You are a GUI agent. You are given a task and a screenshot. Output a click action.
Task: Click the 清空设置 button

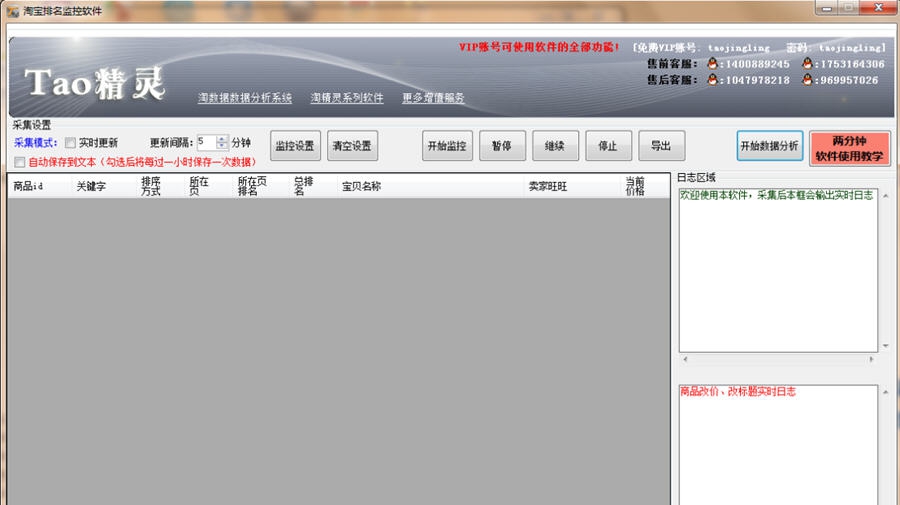coord(352,146)
